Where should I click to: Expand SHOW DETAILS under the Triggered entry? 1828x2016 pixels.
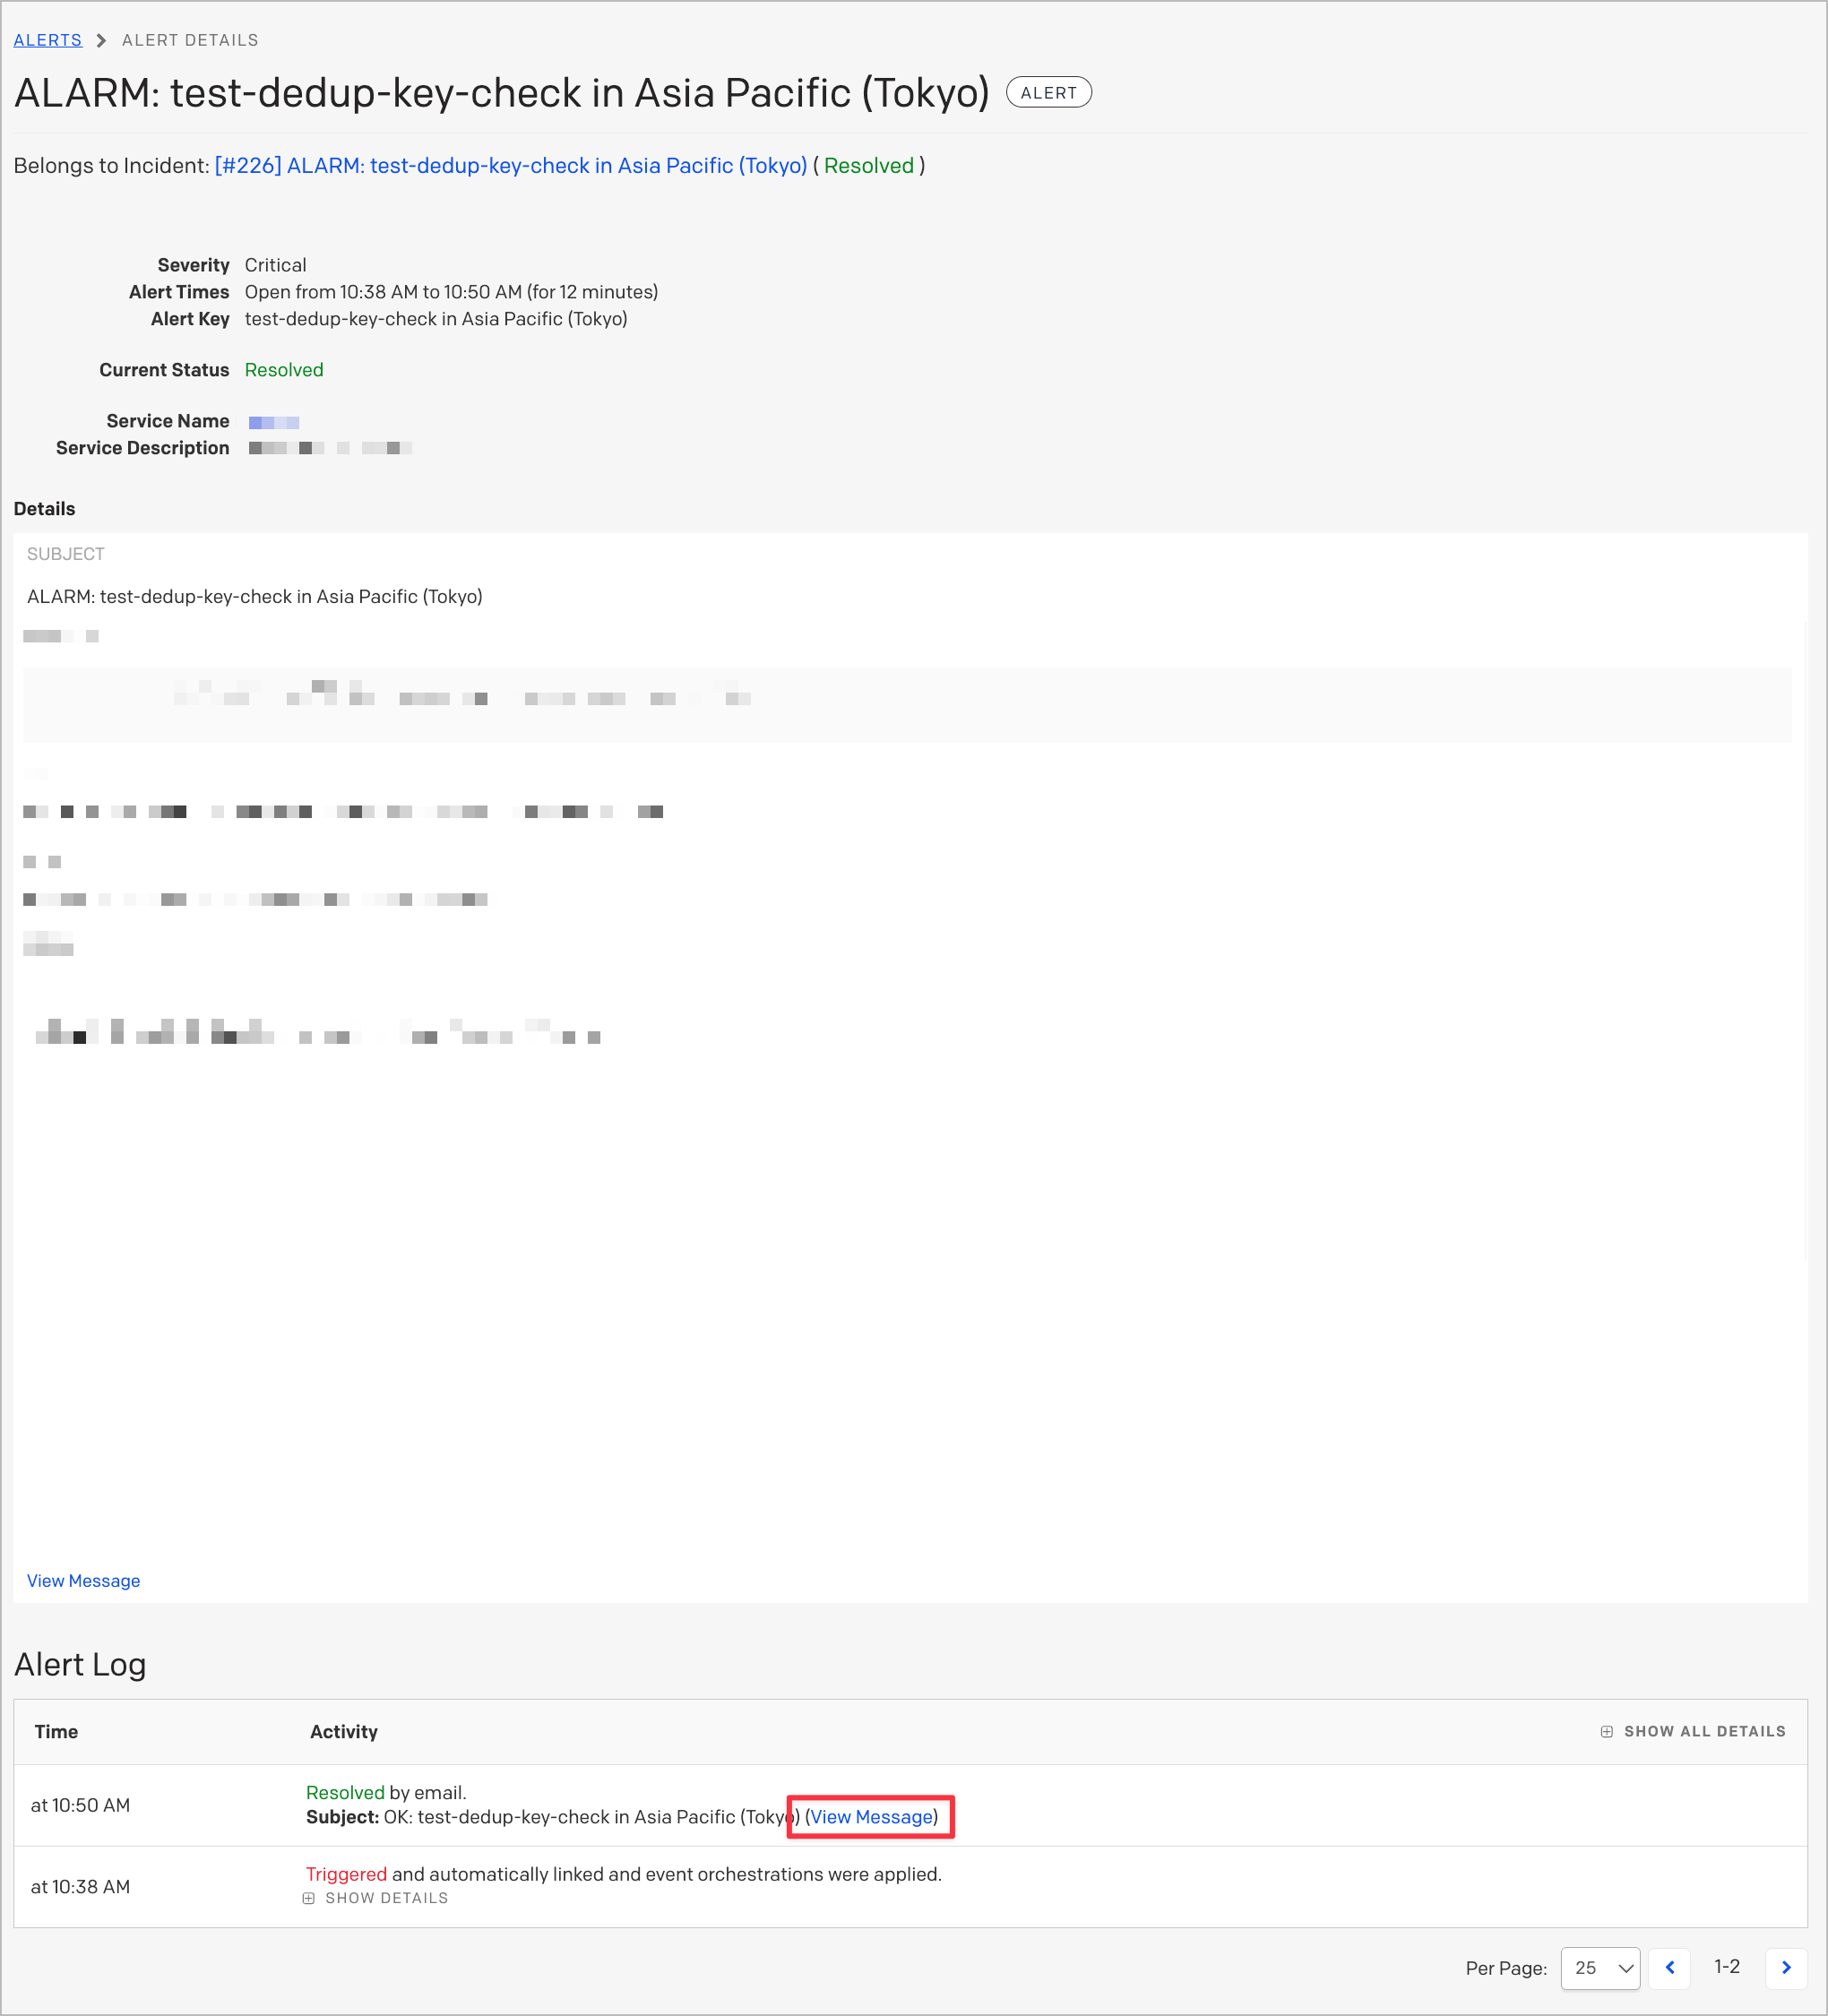(386, 1897)
